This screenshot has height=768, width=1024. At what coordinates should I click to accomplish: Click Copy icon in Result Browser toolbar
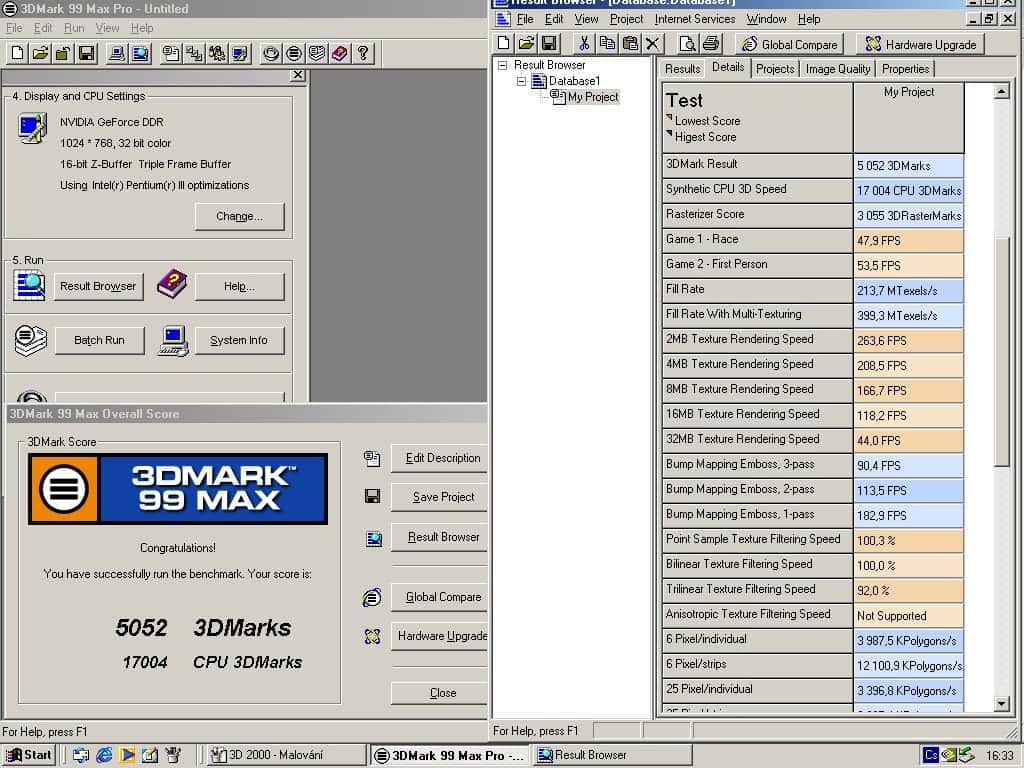[607, 44]
